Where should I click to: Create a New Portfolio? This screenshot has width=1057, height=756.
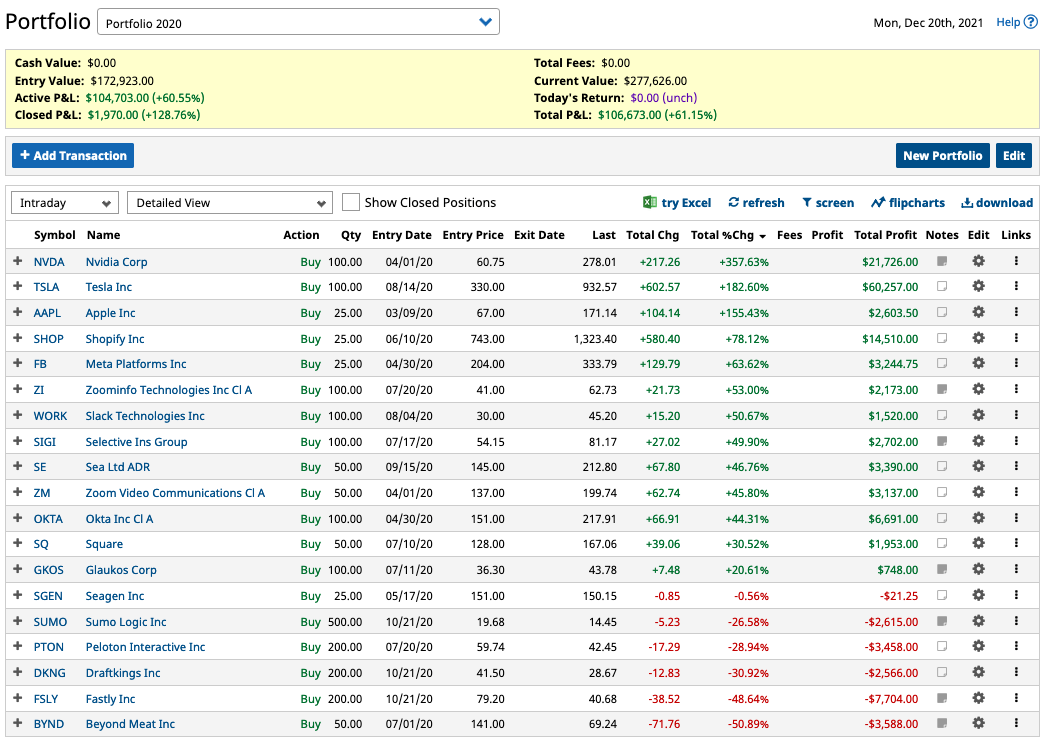(x=942, y=155)
